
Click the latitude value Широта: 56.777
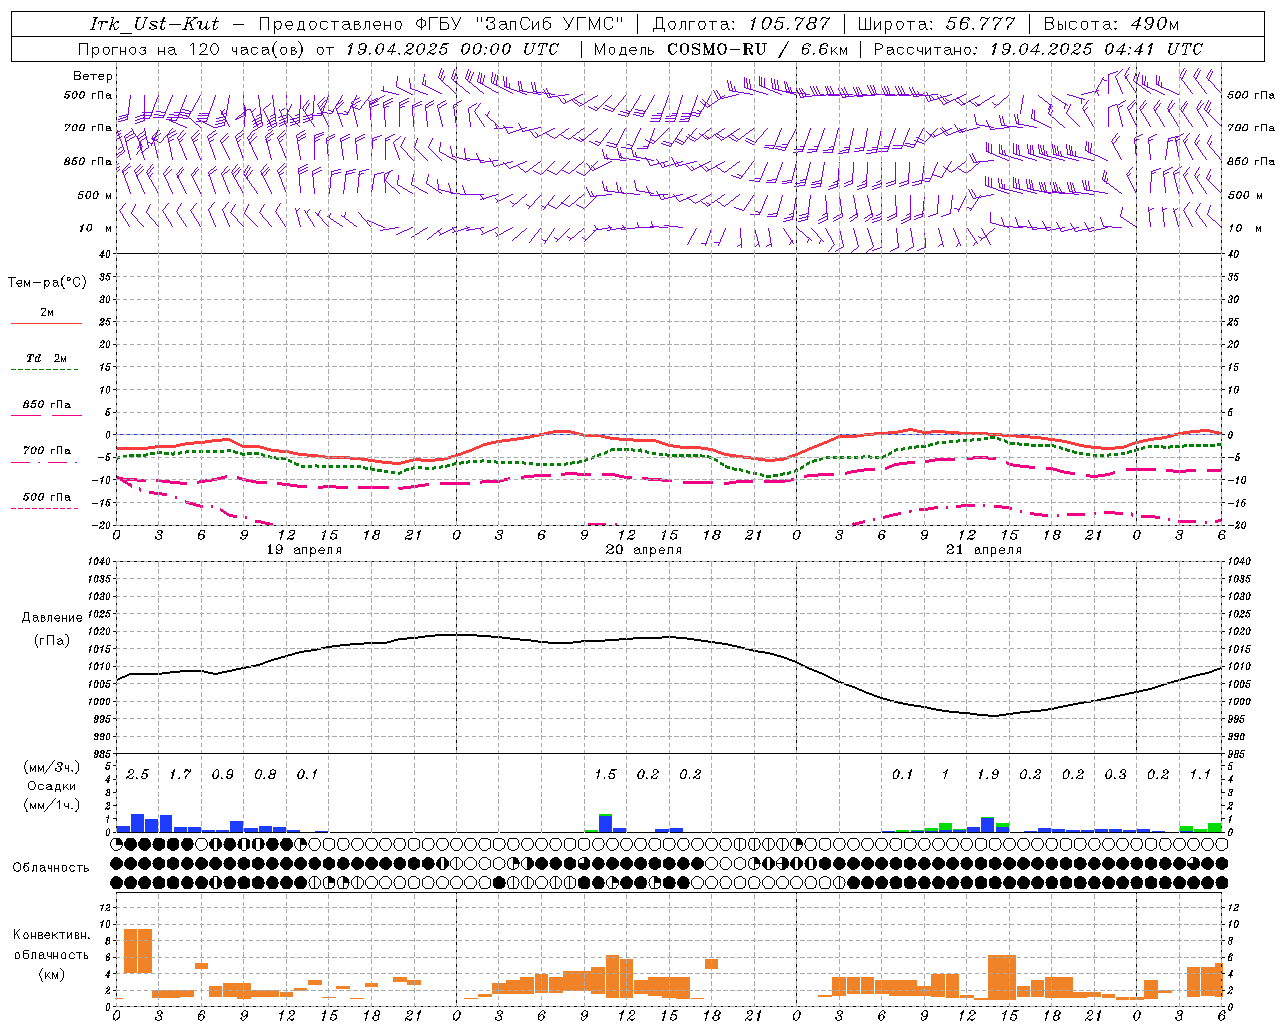(x=936, y=24)
